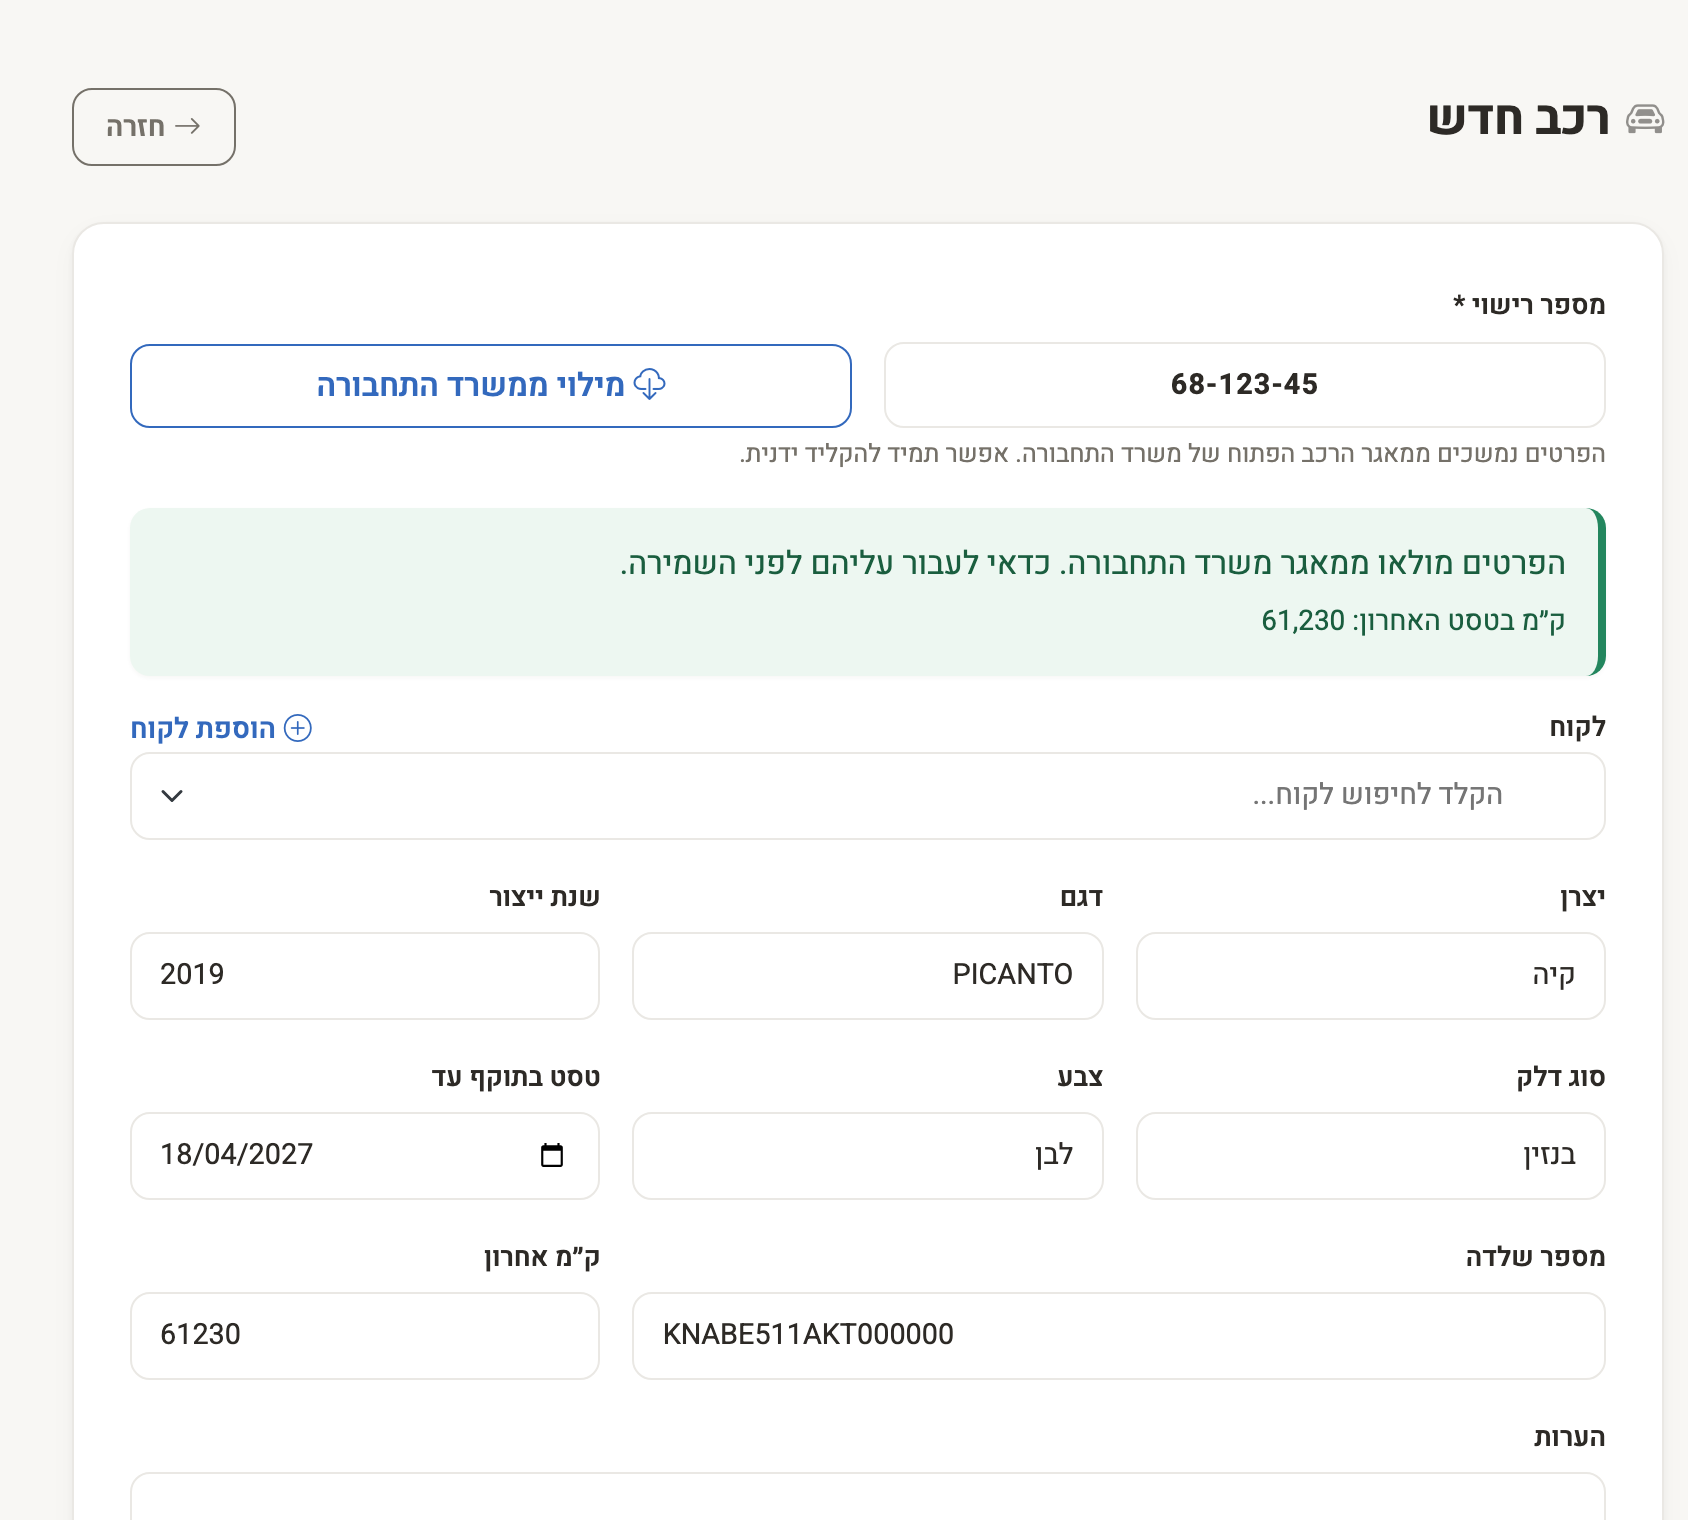The width and height of the screenshot is (1688, 1520).
Task: Click the license number field '68-123-45'
Action: point(1244,385)
